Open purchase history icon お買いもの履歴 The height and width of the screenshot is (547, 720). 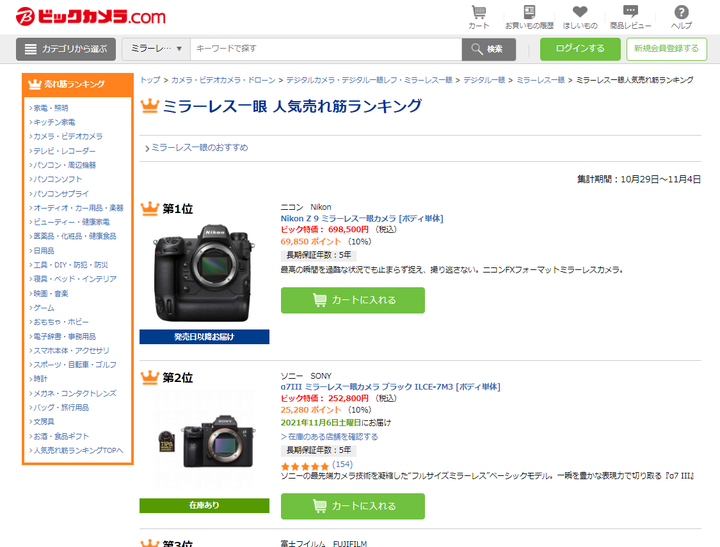(529, 17)
